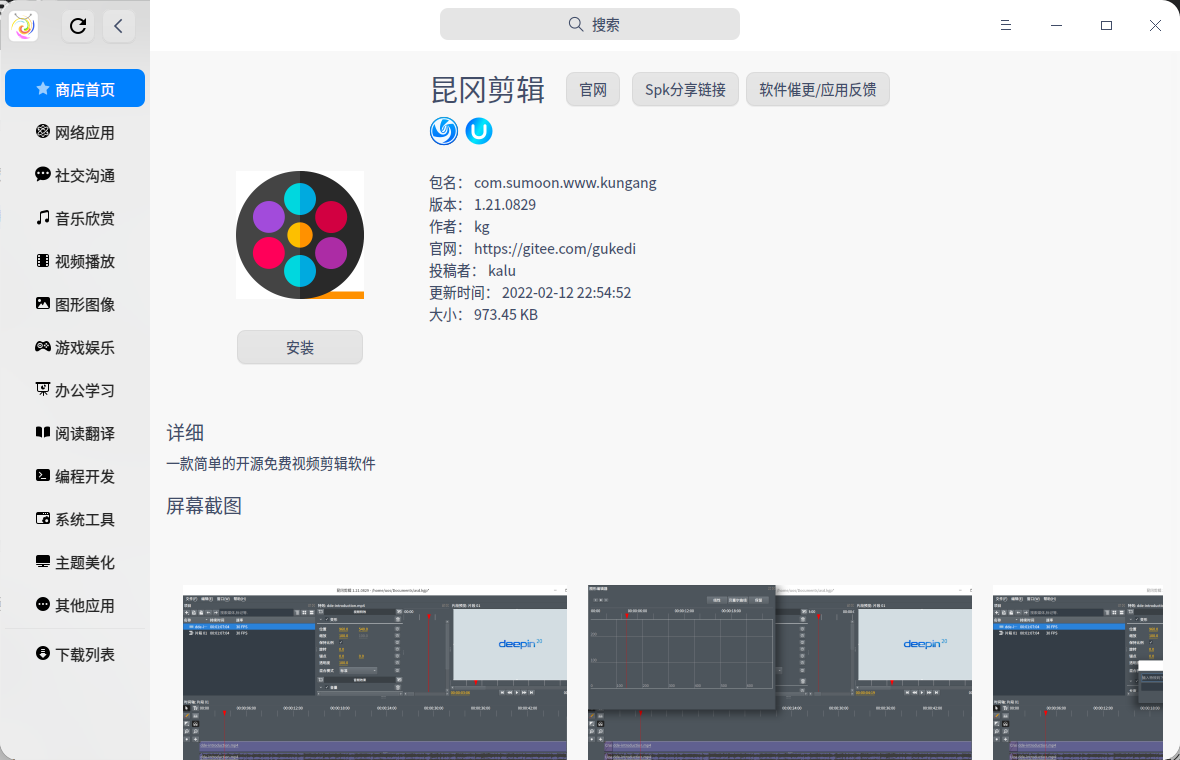Open the 社交沟通 category

pyautogui.click(x=75, y=175)
